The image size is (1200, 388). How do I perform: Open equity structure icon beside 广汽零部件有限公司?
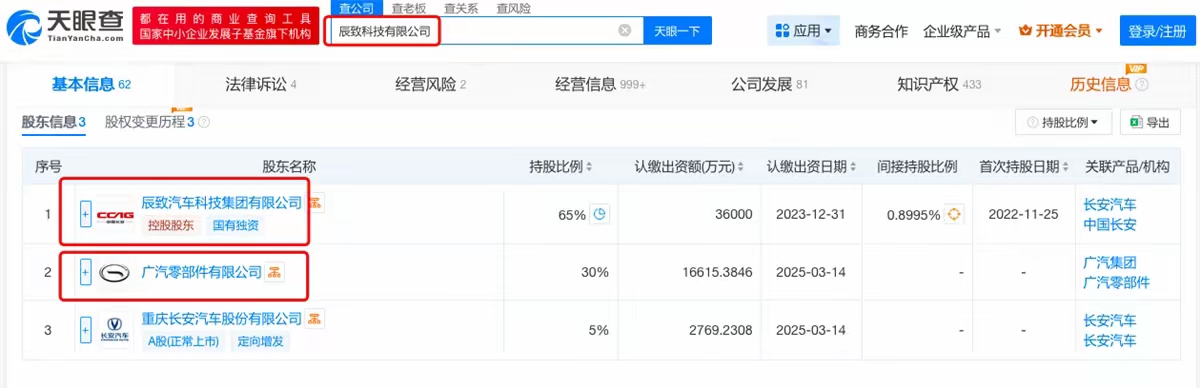[x=275, y=272]
